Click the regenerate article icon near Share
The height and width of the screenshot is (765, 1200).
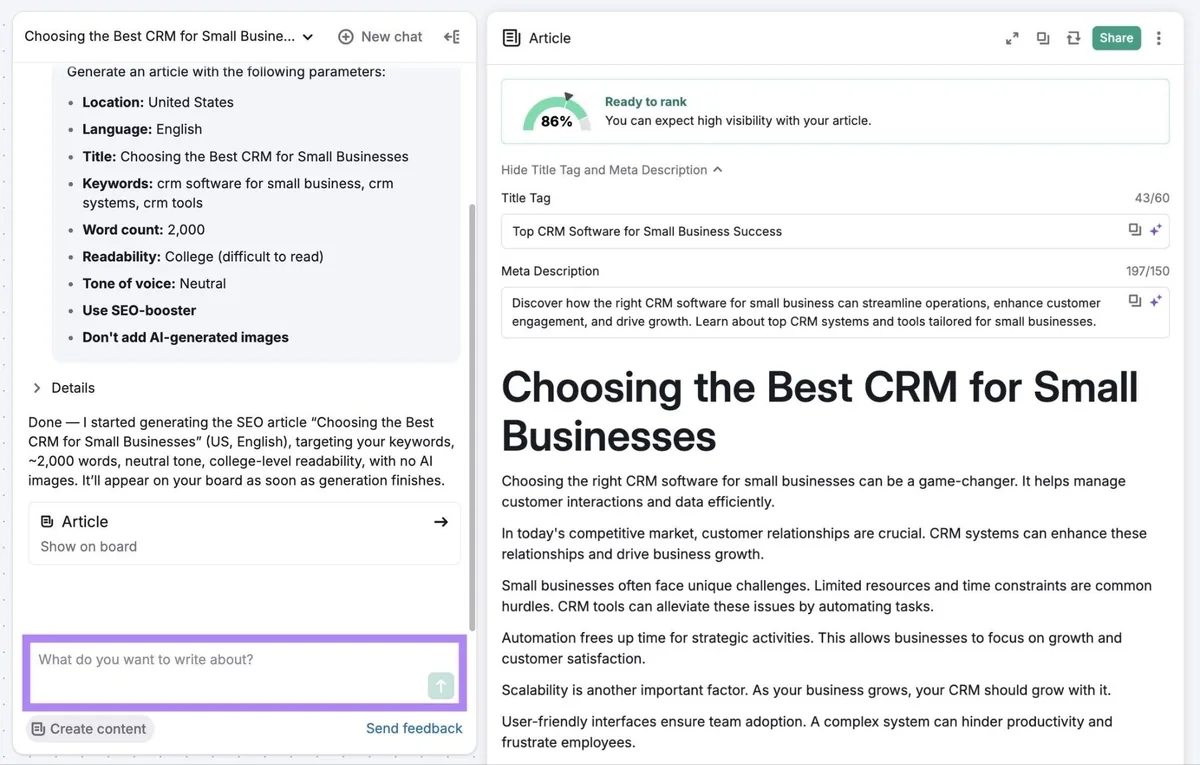pos(1074,38)
